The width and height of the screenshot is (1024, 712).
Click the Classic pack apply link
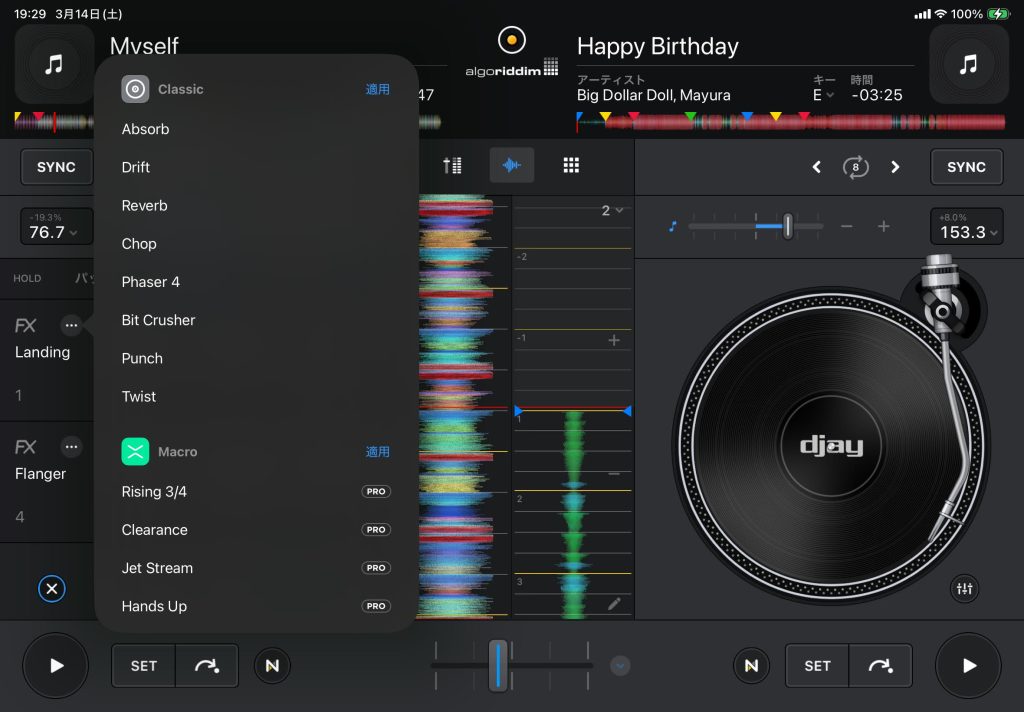[377, 89]
